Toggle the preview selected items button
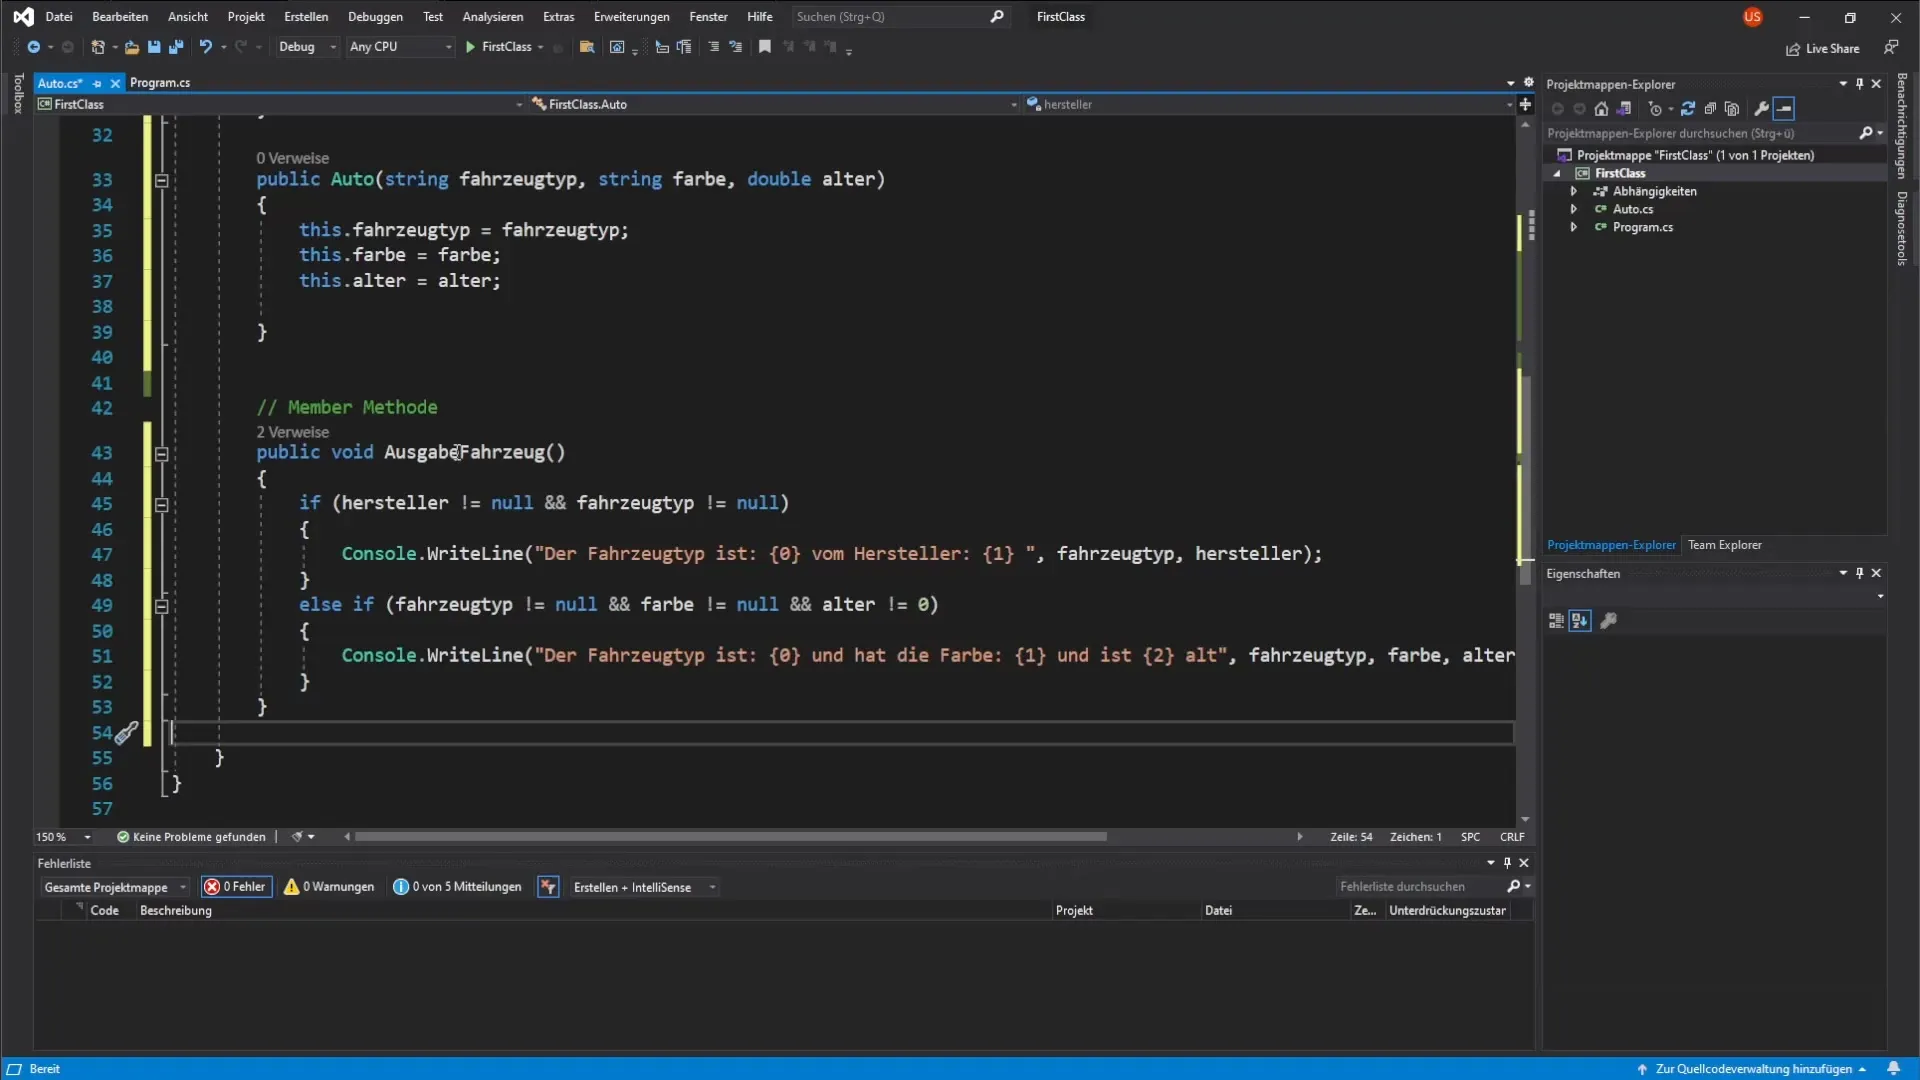Viewport: 1920px width, 1080px height. [1785, 109]
